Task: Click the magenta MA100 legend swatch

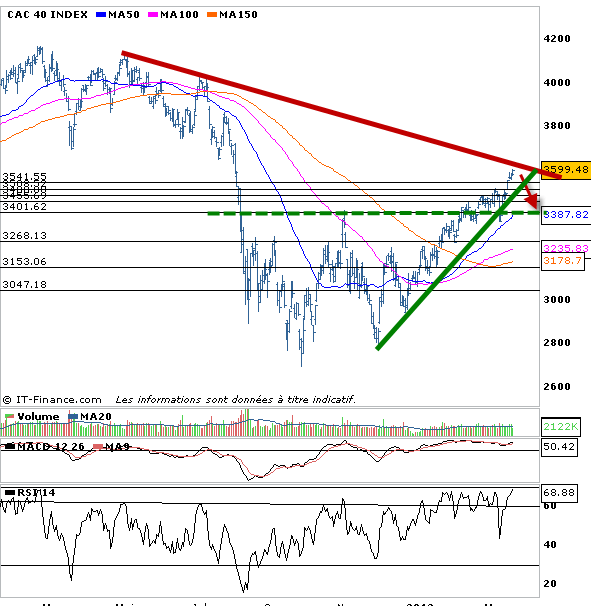Action: click(x=153, y=15)
